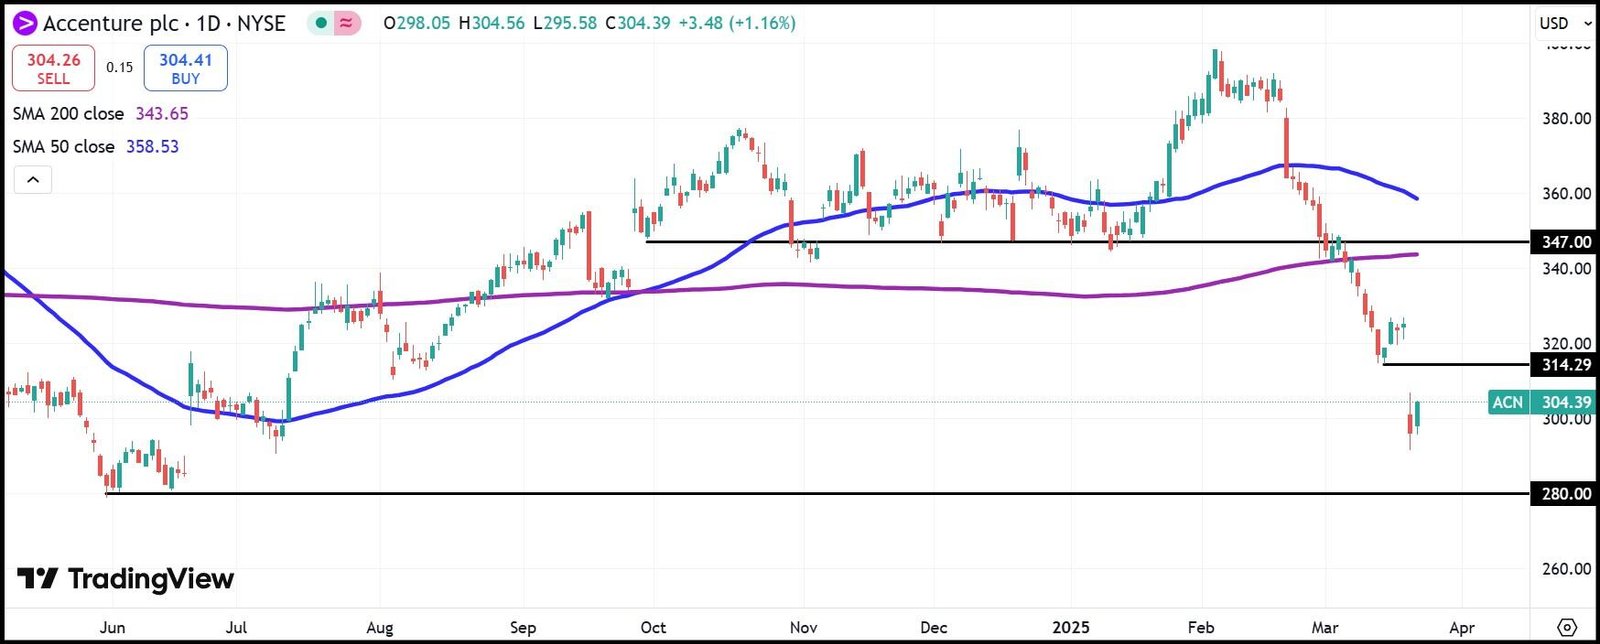The width and height of the screenshot is (1600, 644).
Task: Collapse the indicator legend with the chevron
Action: [x=33, y=180]
